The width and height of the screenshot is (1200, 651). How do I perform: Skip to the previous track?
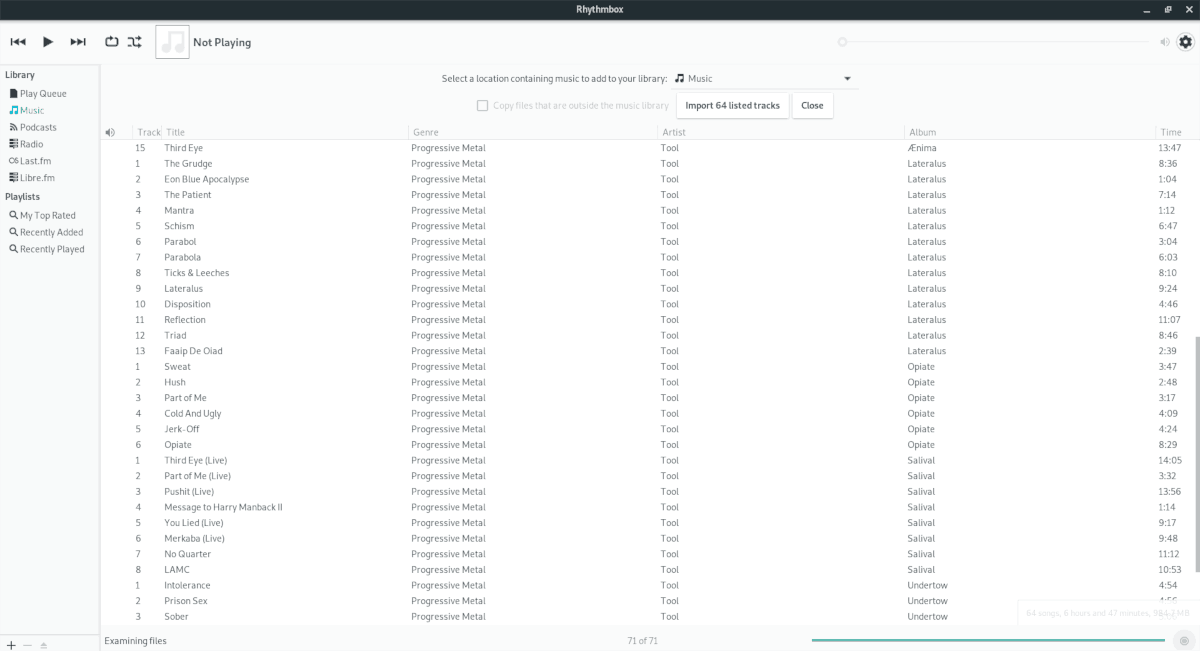pos(16,42)
